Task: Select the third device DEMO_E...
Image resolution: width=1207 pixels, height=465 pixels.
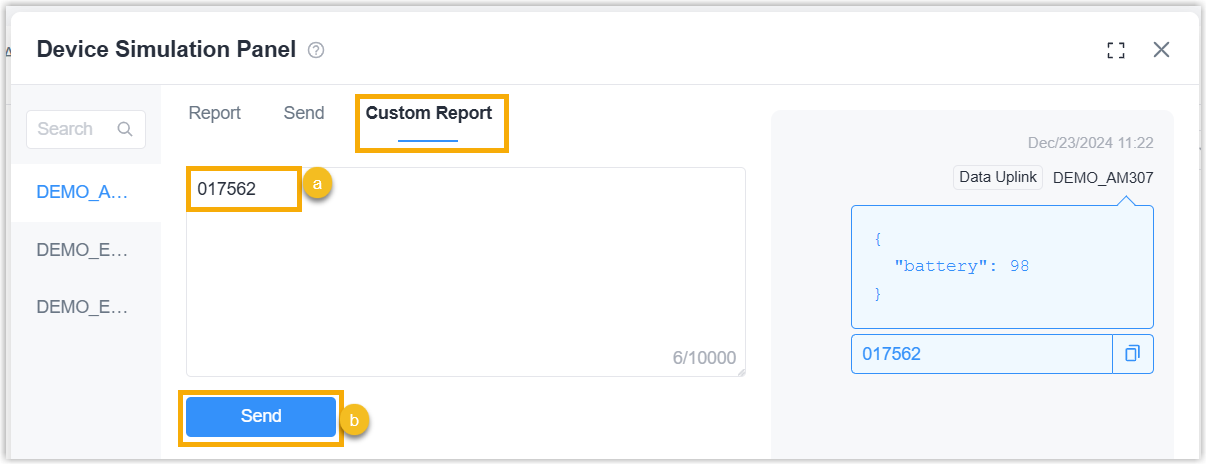Action: [x=82, y=307]
